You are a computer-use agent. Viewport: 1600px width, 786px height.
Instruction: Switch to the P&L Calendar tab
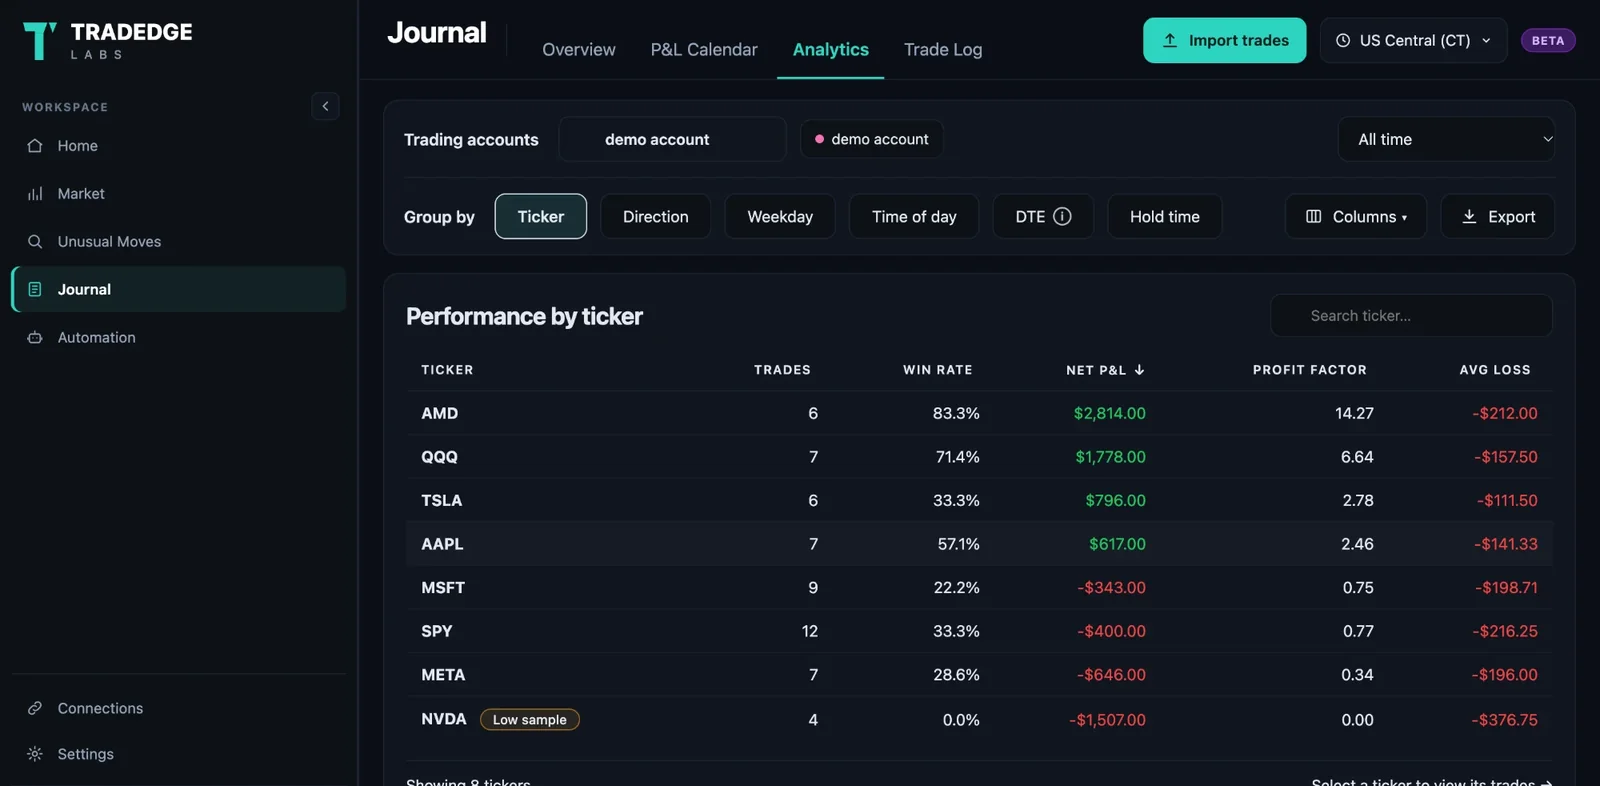pos(704,49)
